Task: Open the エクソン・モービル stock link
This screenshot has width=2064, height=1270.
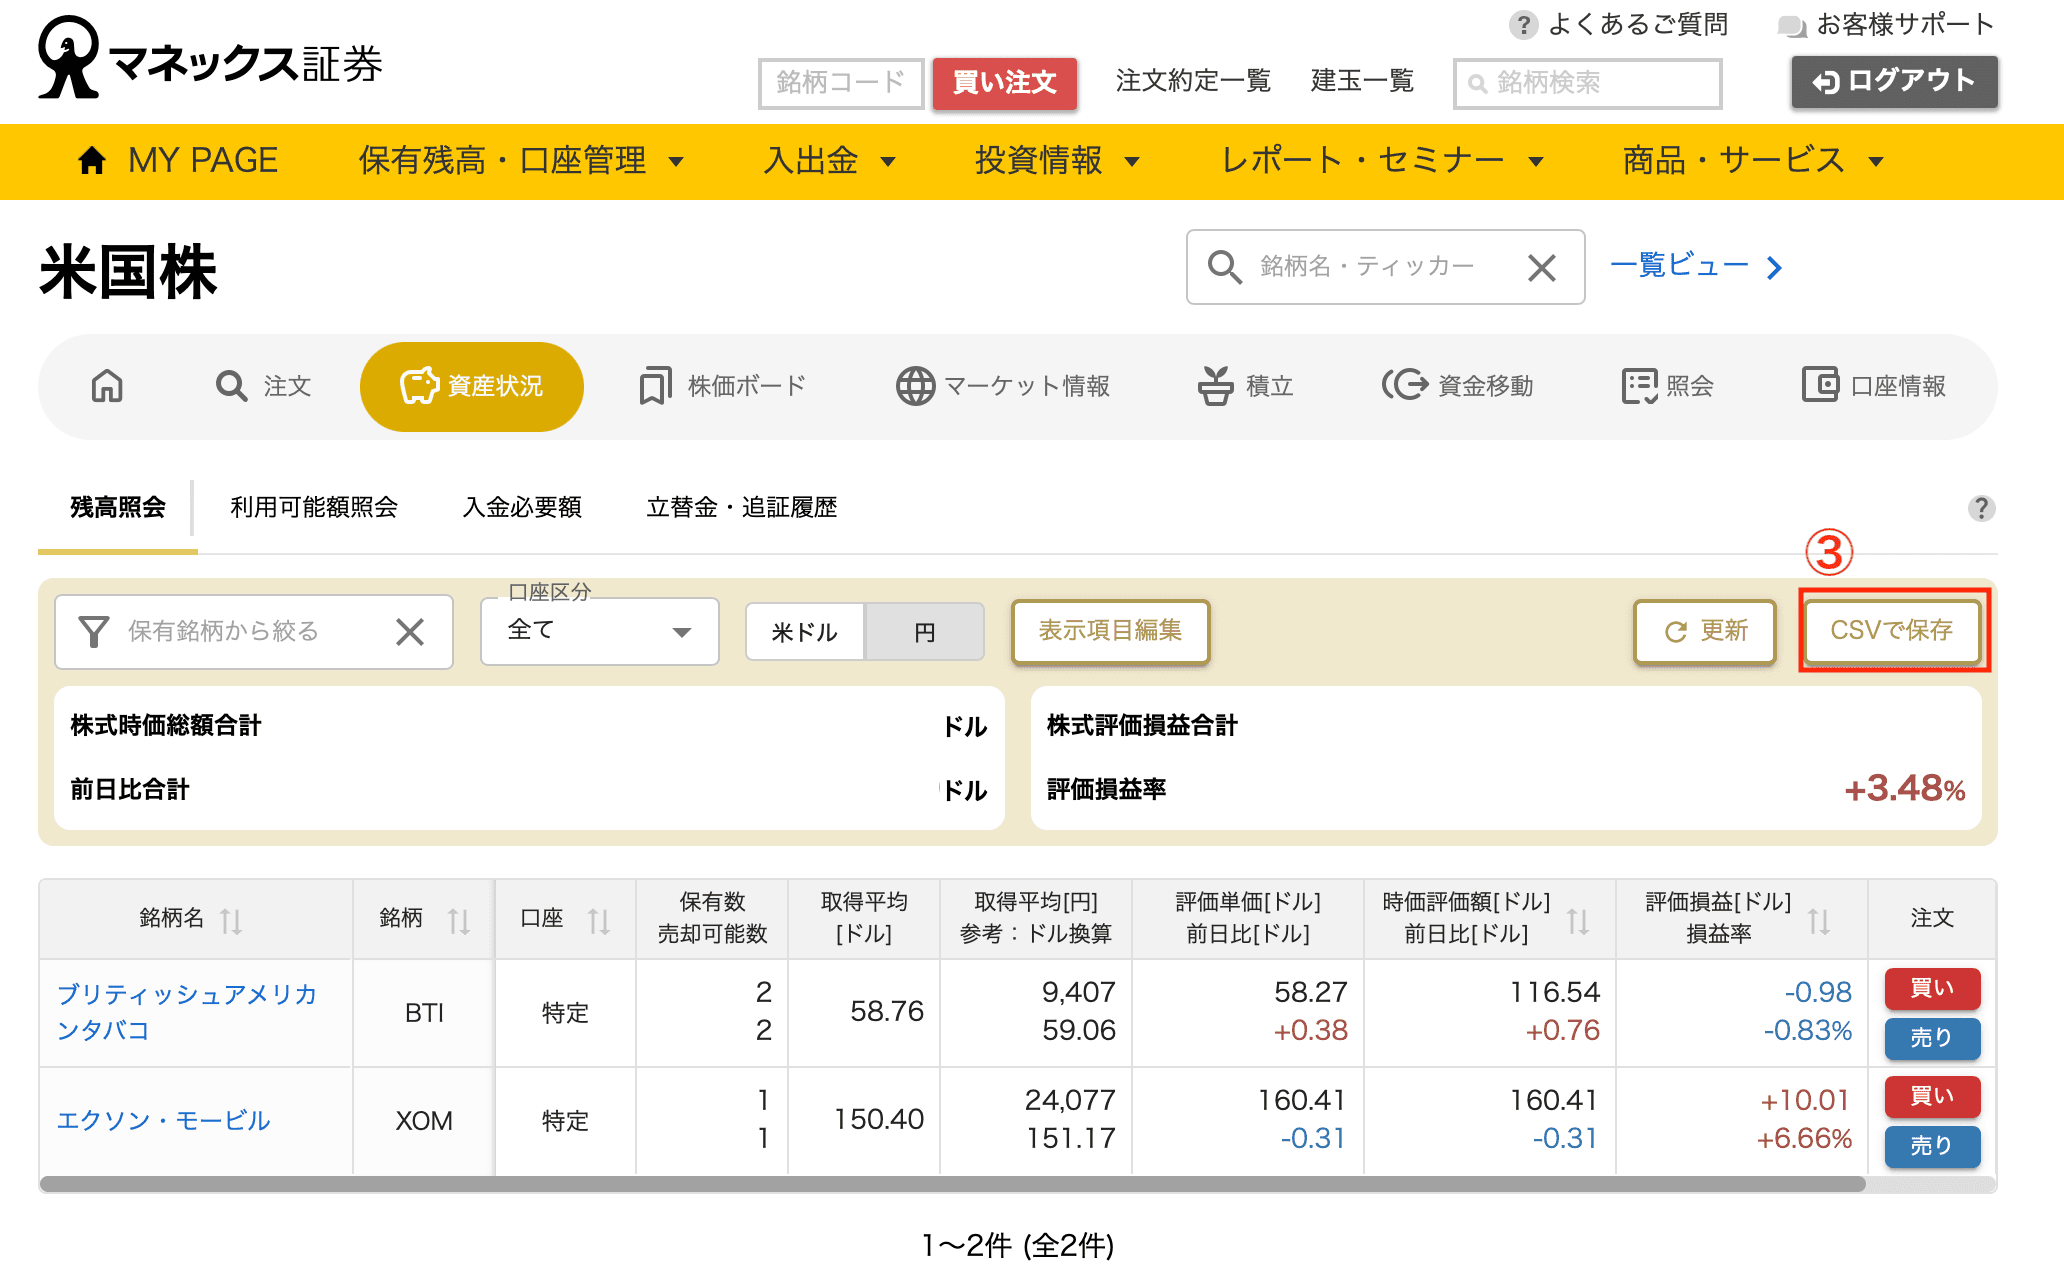Action: 163,1120
